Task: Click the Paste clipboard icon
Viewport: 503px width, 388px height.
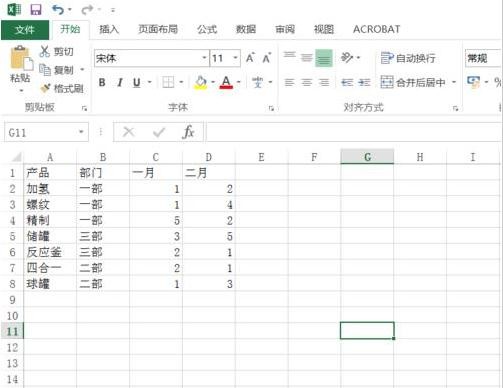Action: pos(21,59)
